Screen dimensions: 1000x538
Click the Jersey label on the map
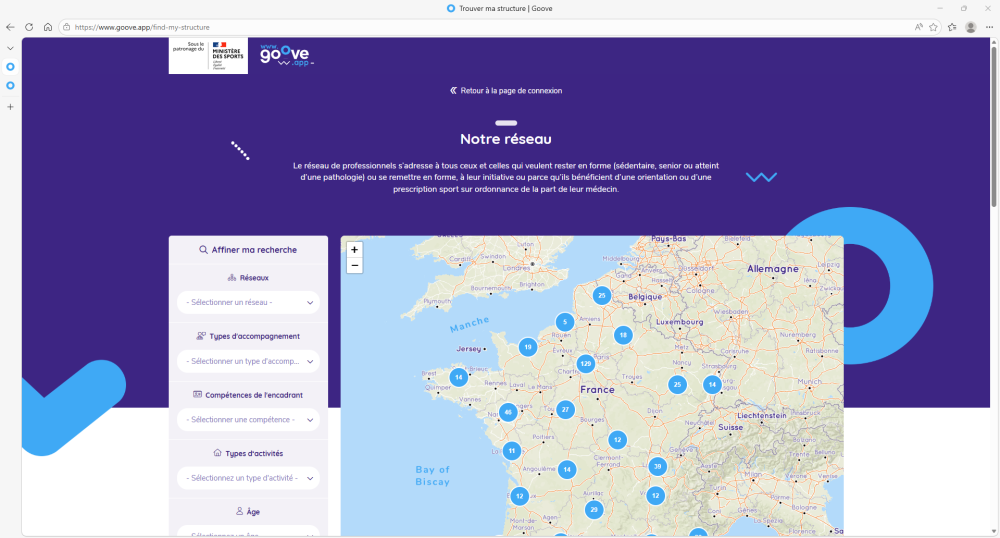[469, 349]
